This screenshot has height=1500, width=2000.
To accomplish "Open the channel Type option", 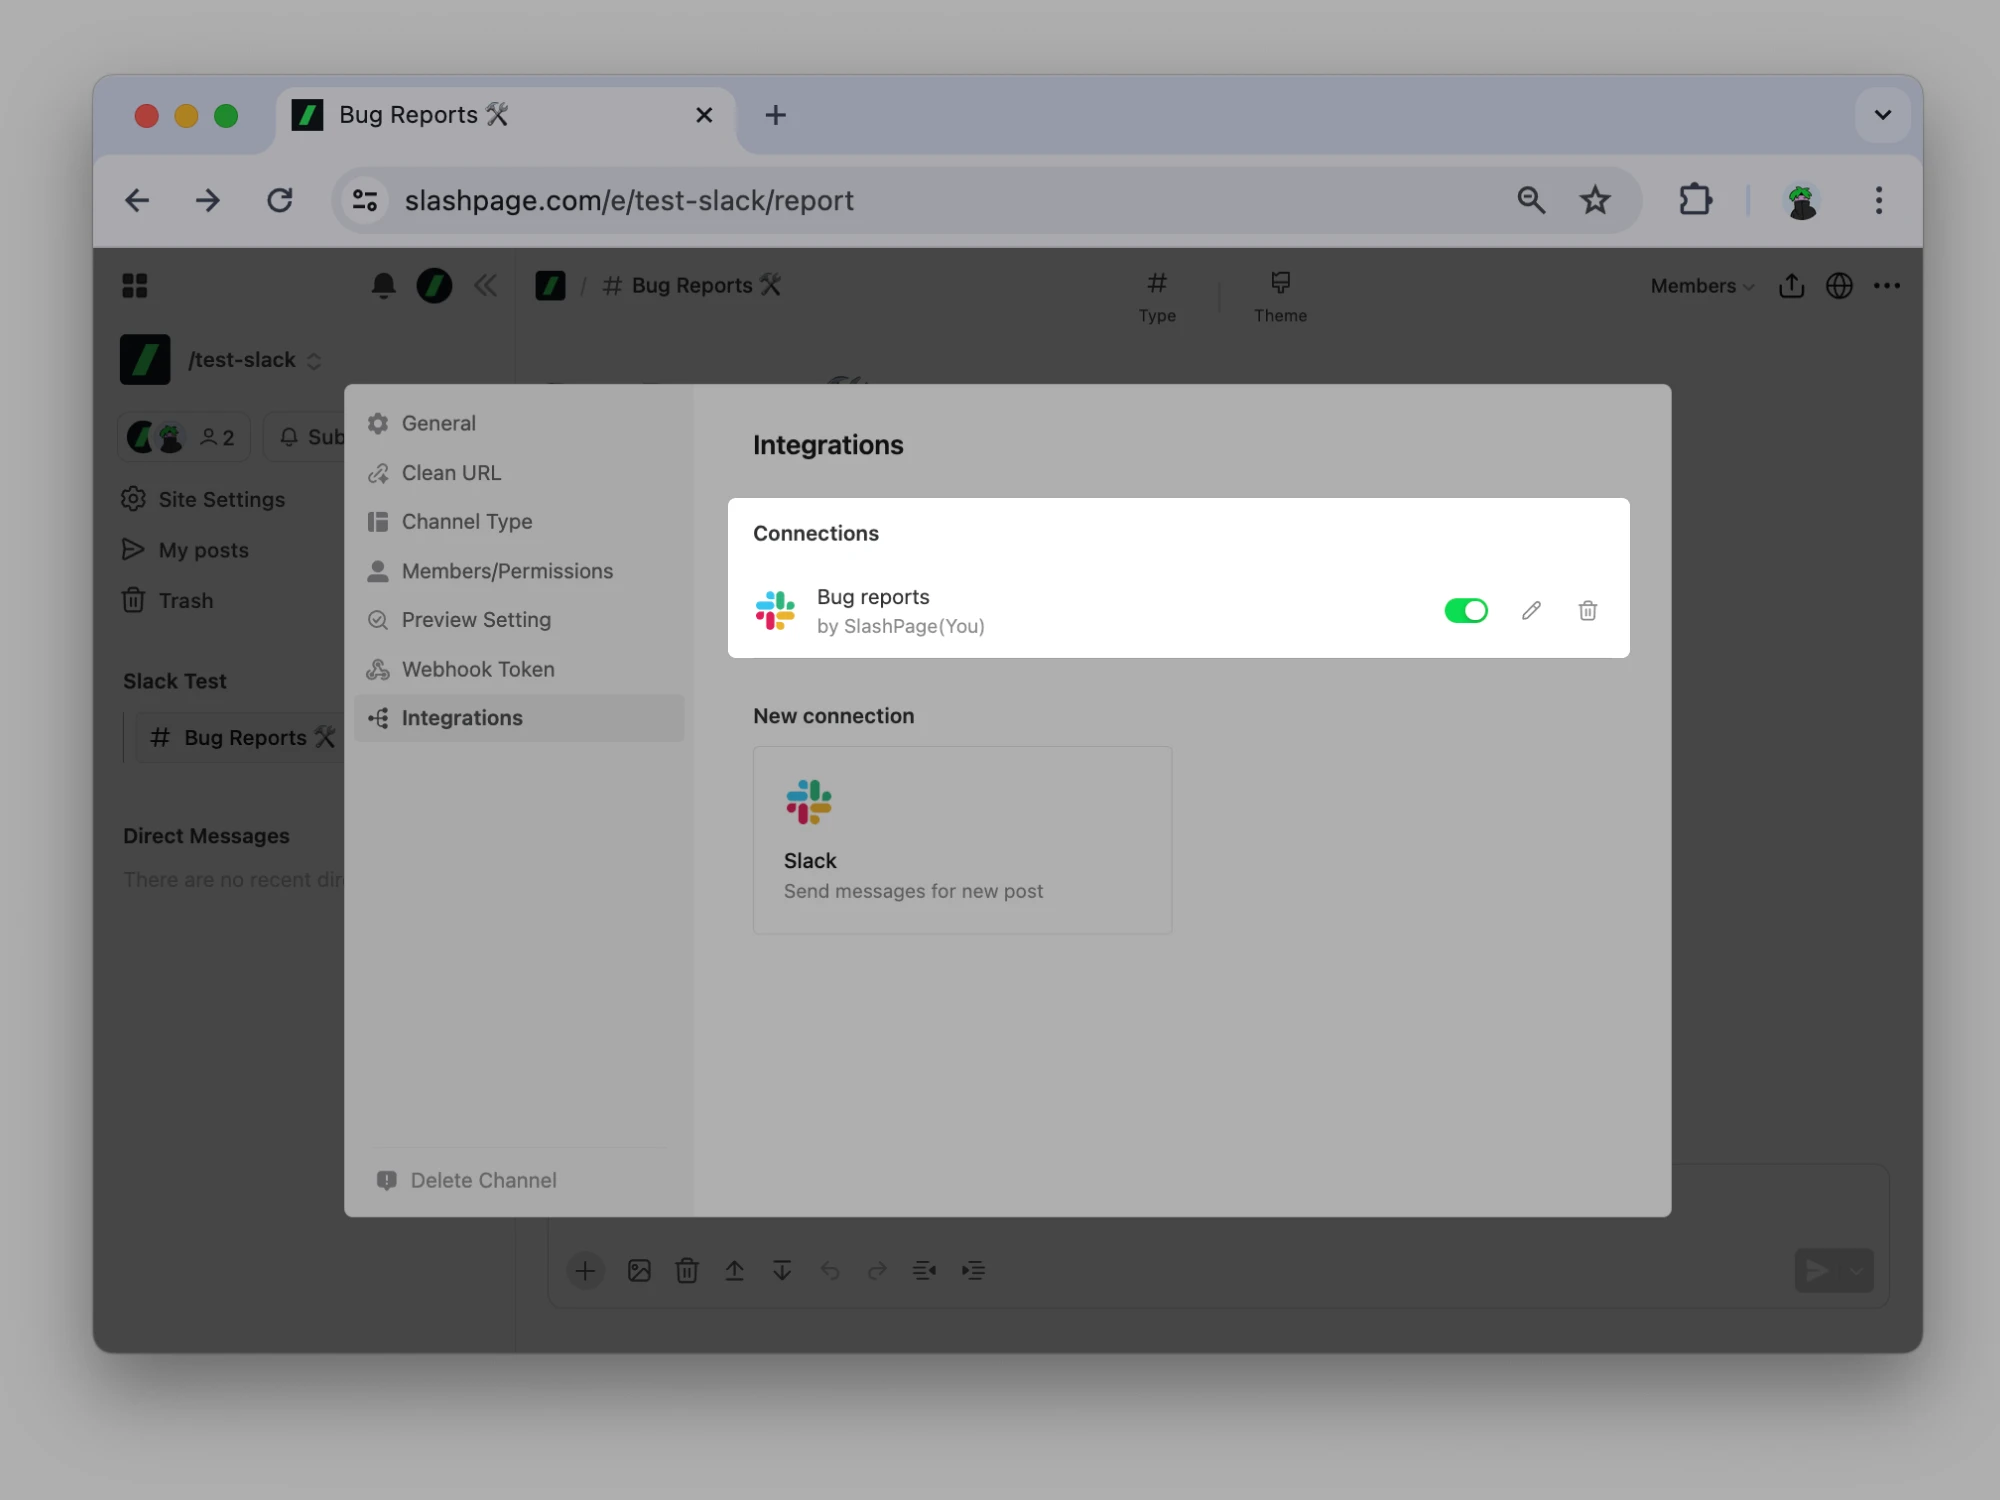I will tap(1157, 297).
